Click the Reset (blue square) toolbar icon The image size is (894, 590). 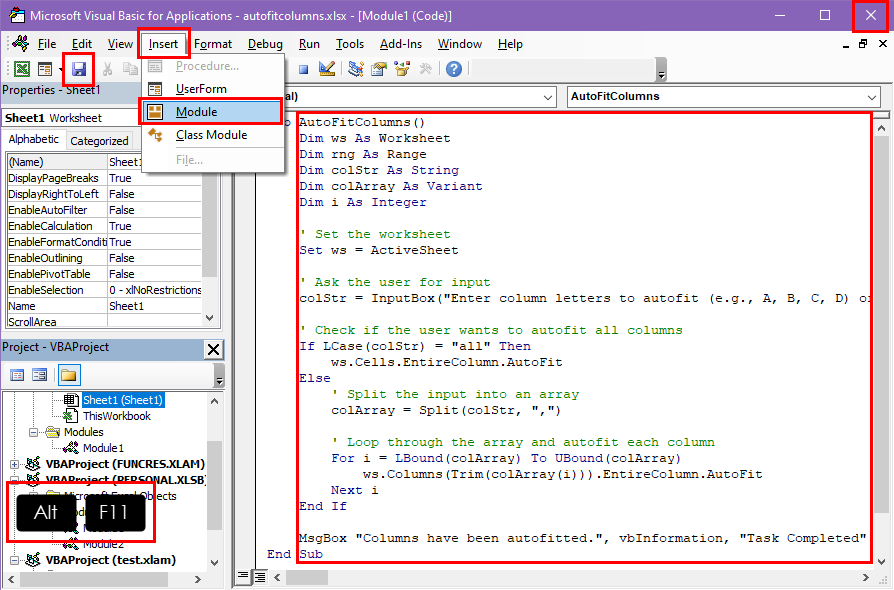click(x=303, y=70)
